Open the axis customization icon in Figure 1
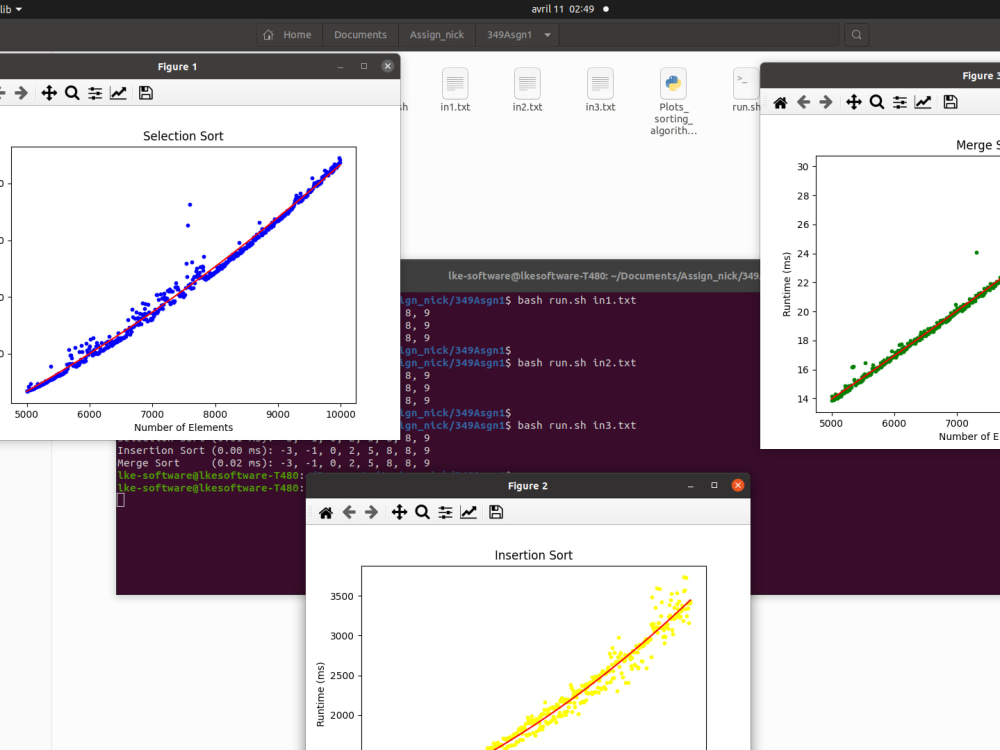Screen dimensions: 1000x750 coord(118,92)
